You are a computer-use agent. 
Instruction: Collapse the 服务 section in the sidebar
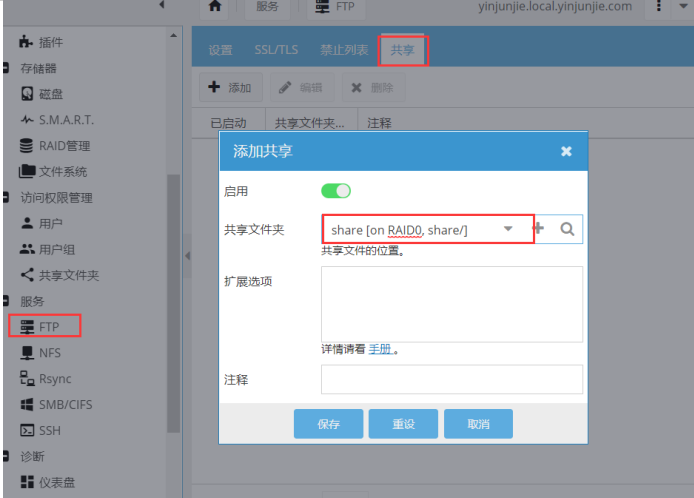click(6, 301)
